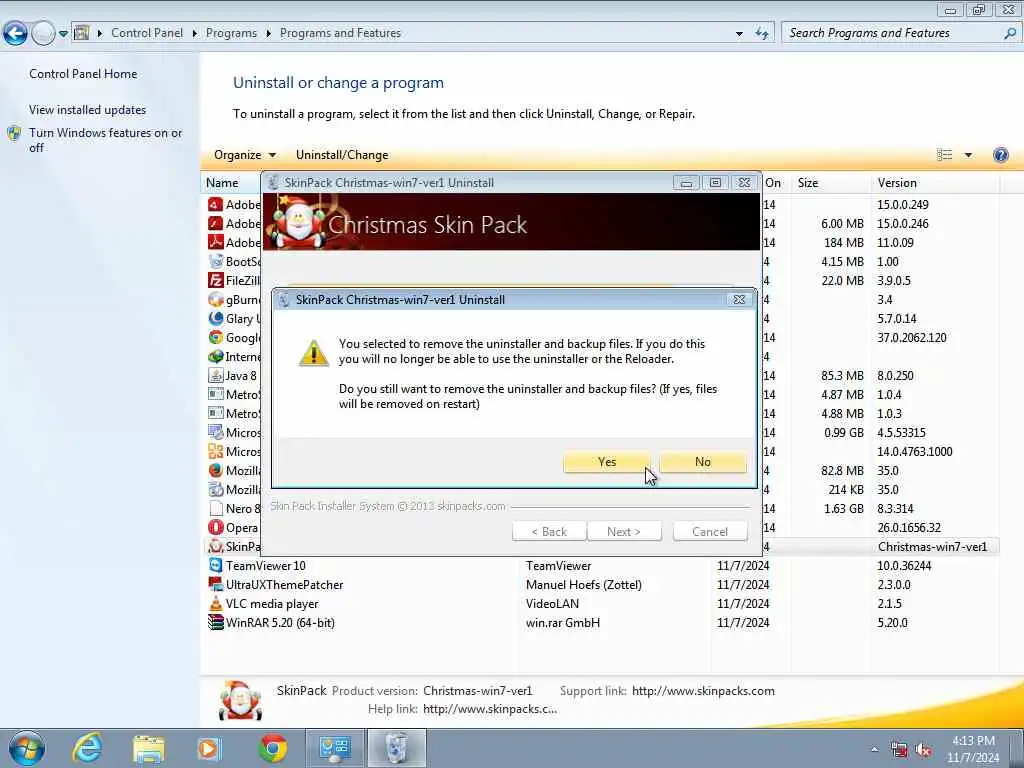Click the Opera program icon in list
The image size is (1024, 768).
(216, 527)
